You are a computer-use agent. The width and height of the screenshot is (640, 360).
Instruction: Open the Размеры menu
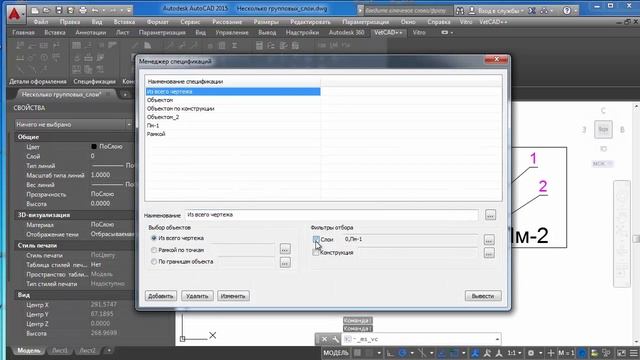tap(266, 22)
